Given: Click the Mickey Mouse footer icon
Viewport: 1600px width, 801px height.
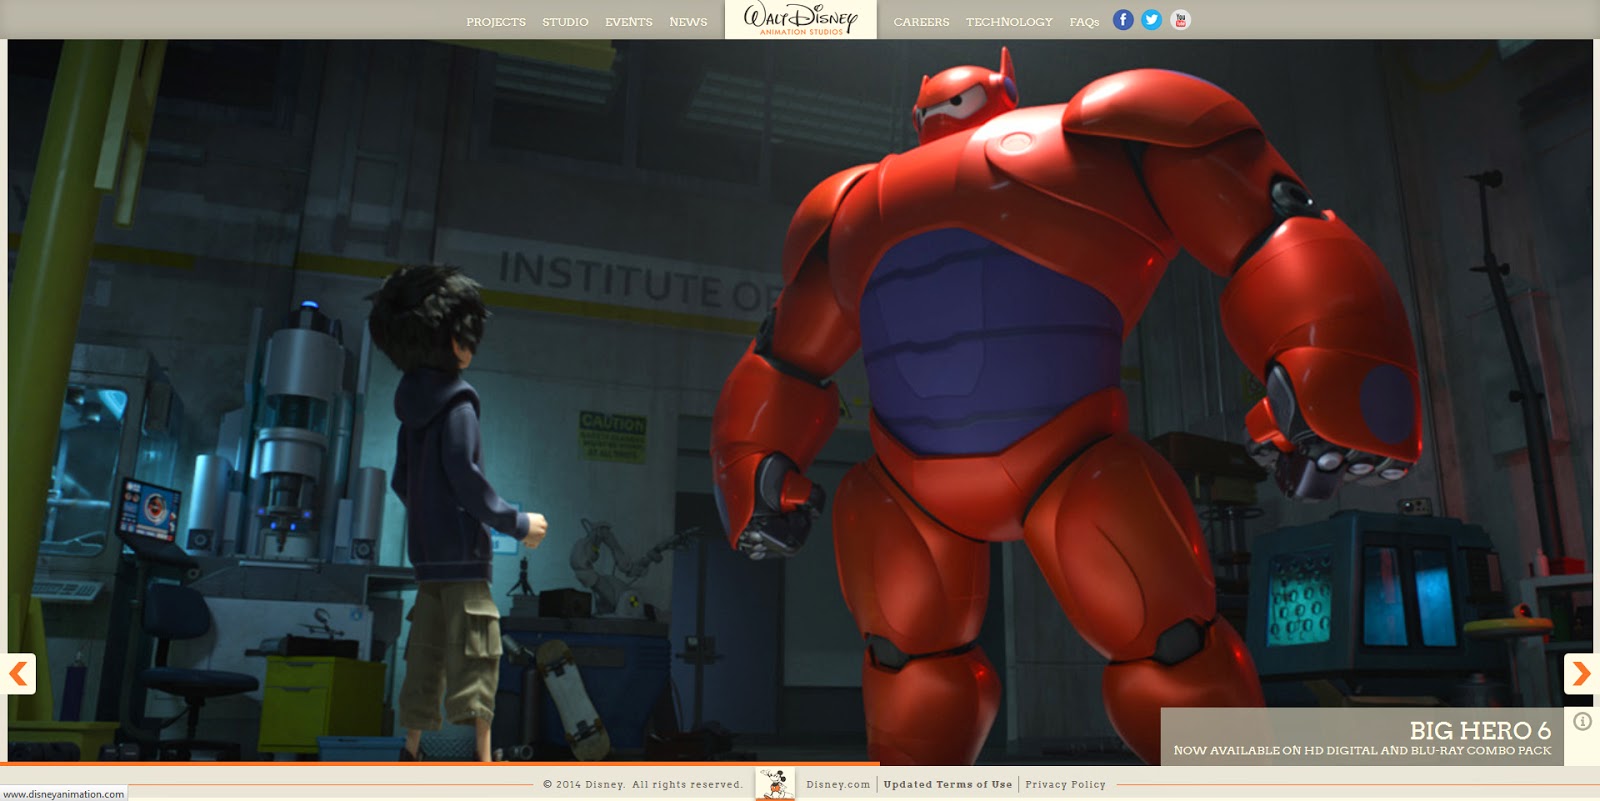Looking at the screenshot, I should pos(775,784).
